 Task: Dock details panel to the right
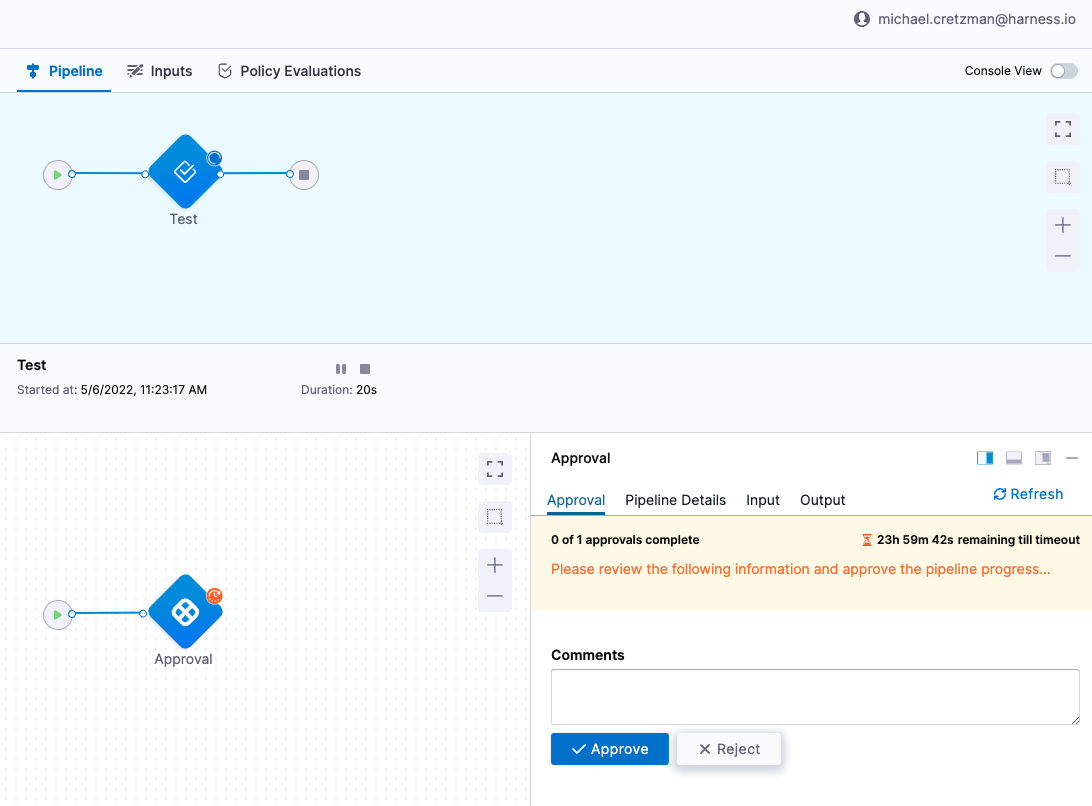985,458
